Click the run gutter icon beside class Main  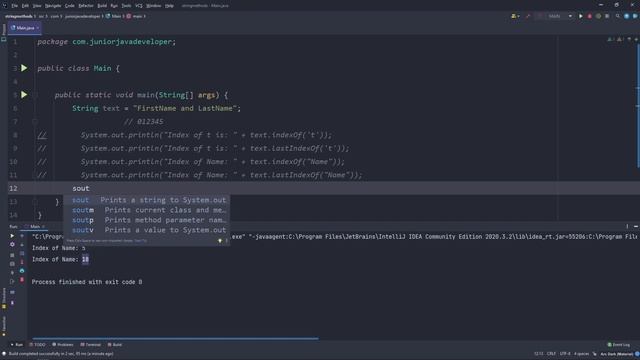click(x=24, y=68)
